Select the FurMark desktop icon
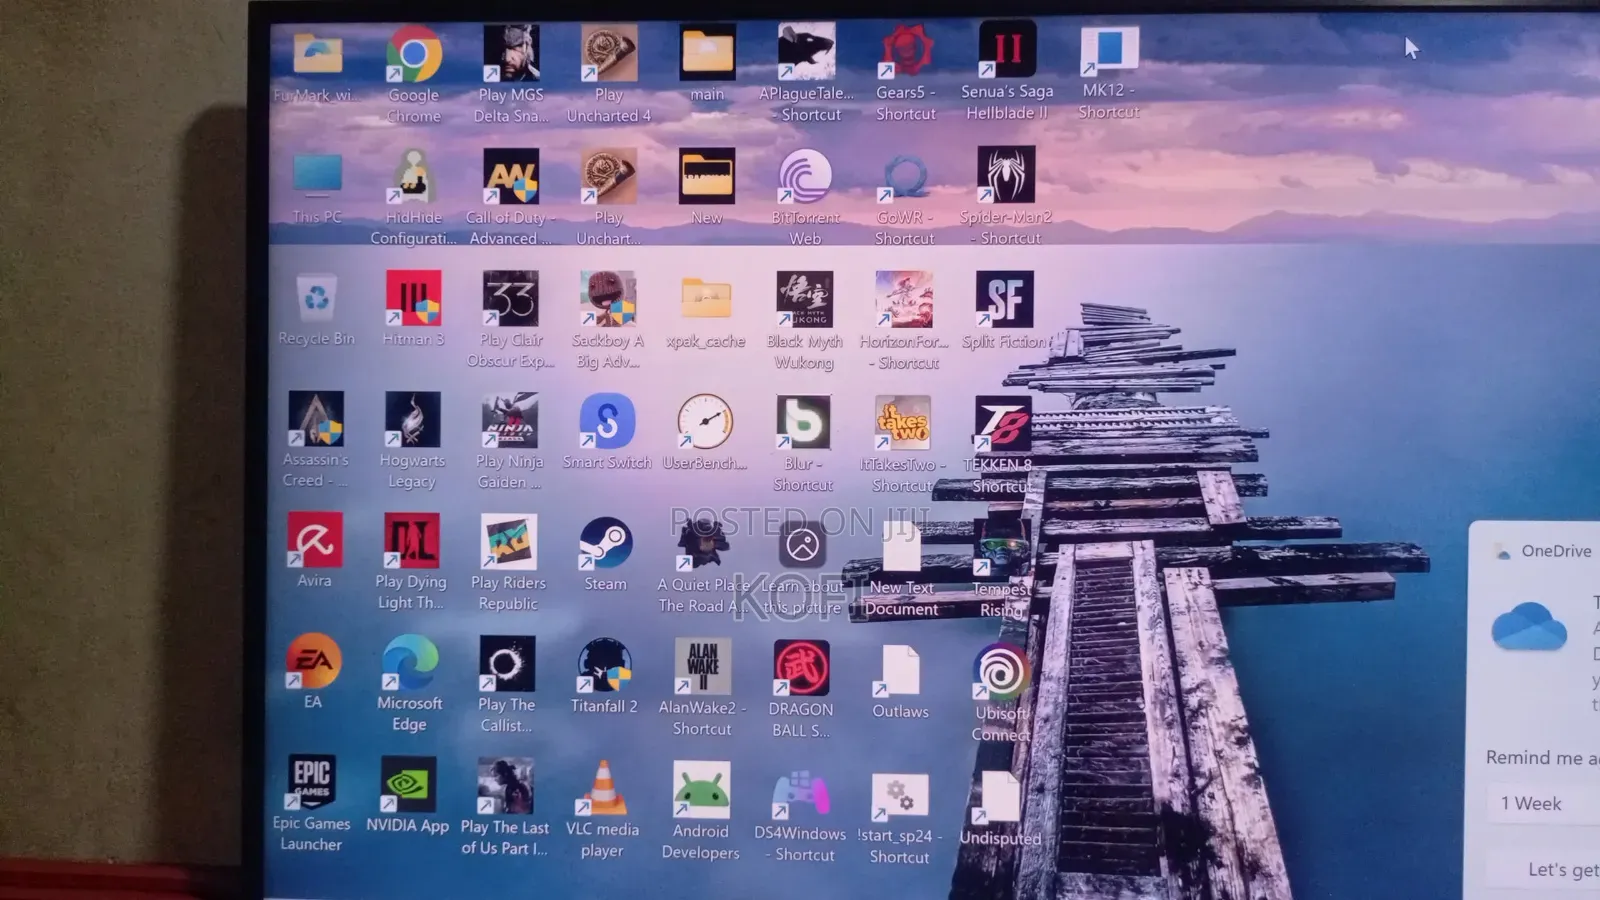 tap(318, 54)
